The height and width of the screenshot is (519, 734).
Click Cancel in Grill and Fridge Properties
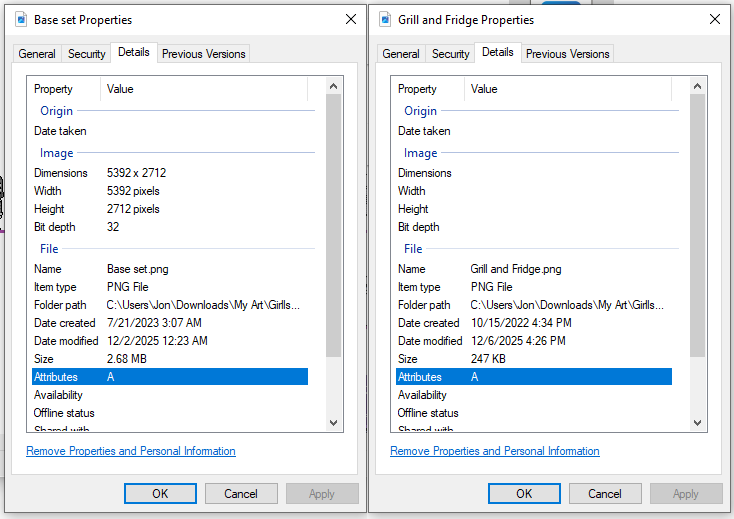click(605, 494)
